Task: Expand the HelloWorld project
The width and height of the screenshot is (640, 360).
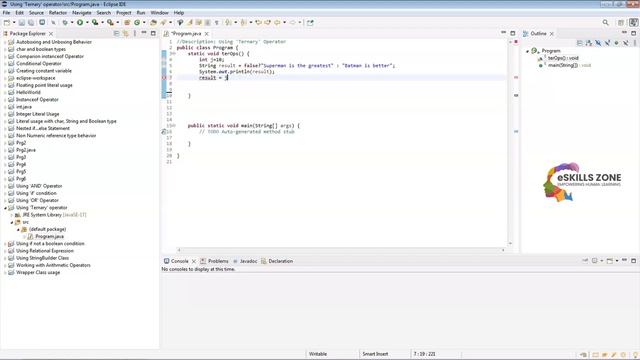Action: tap(5, 93)
